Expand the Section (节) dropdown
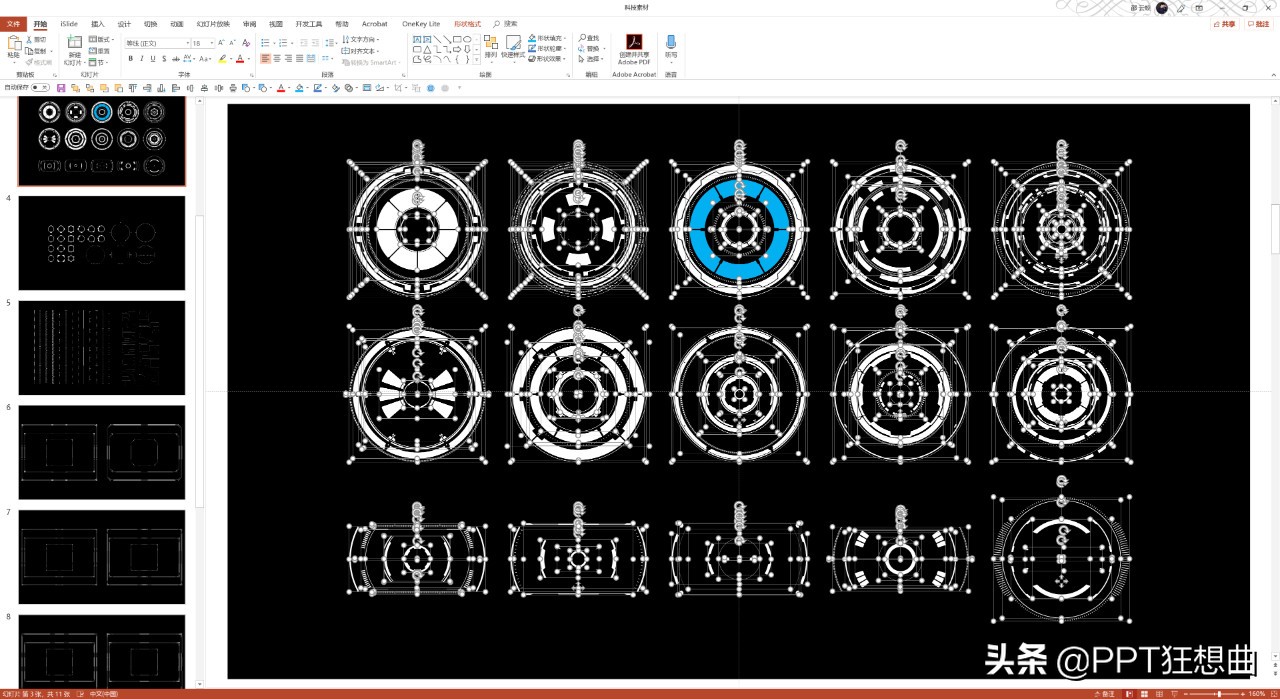 (x=98, y=62)
